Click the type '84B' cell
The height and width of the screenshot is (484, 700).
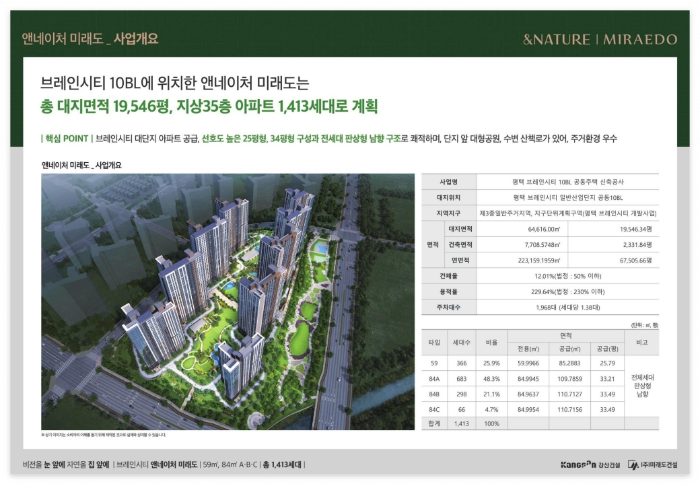434,394
